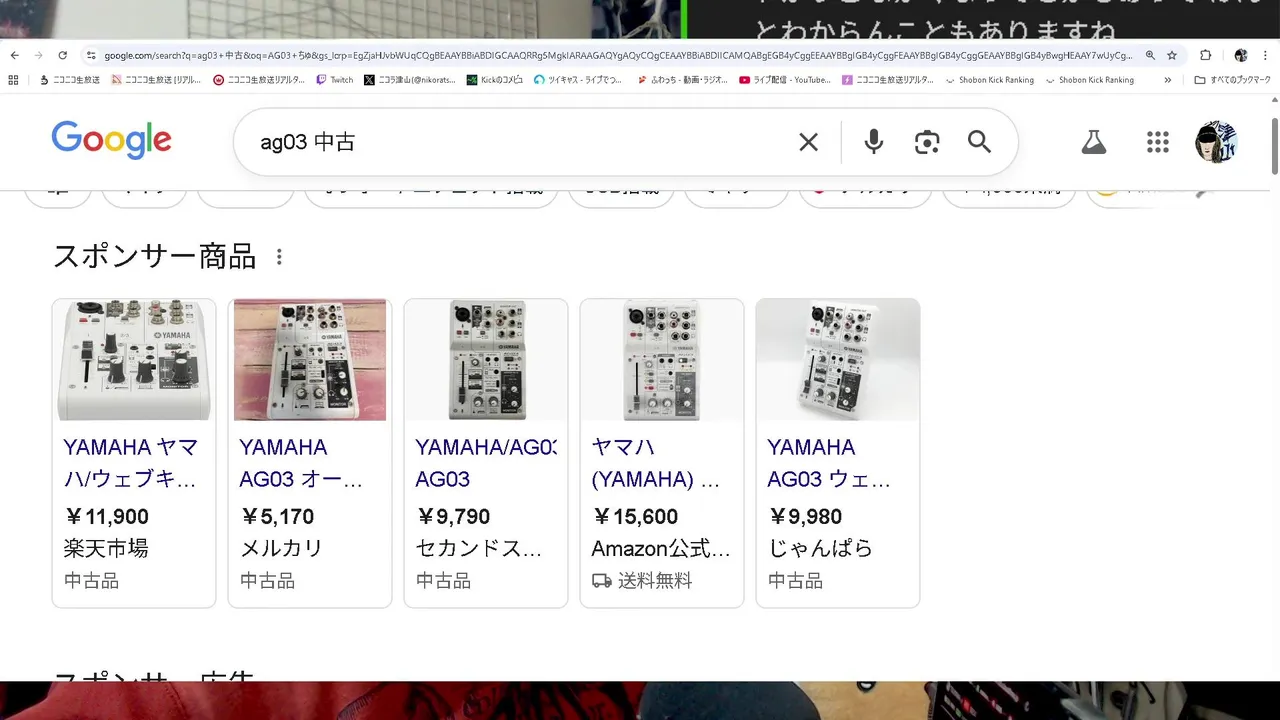
Task: Click the ¥15,600 price
Action: (635, 517)
